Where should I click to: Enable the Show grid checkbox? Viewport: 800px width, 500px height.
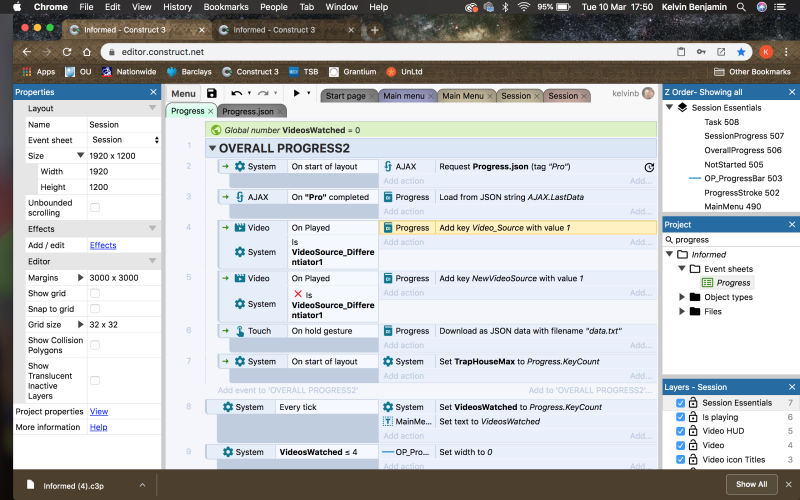point(95,293)
